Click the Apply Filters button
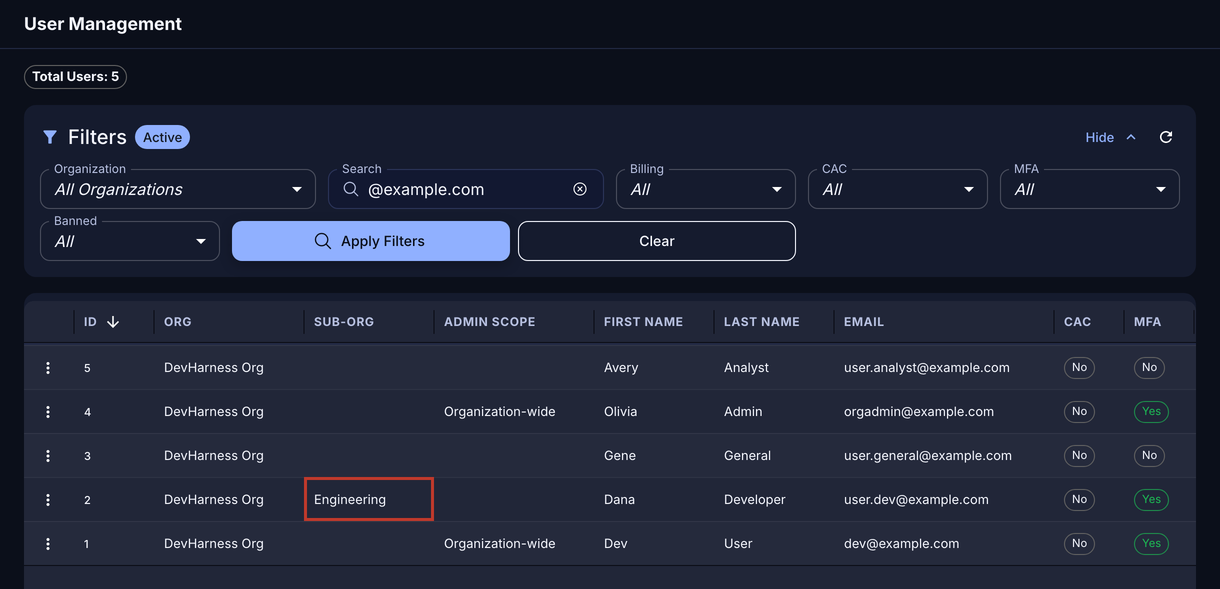Image resolution: width=1220 pixels, height=589 pixels. click(x=371, y=241)
